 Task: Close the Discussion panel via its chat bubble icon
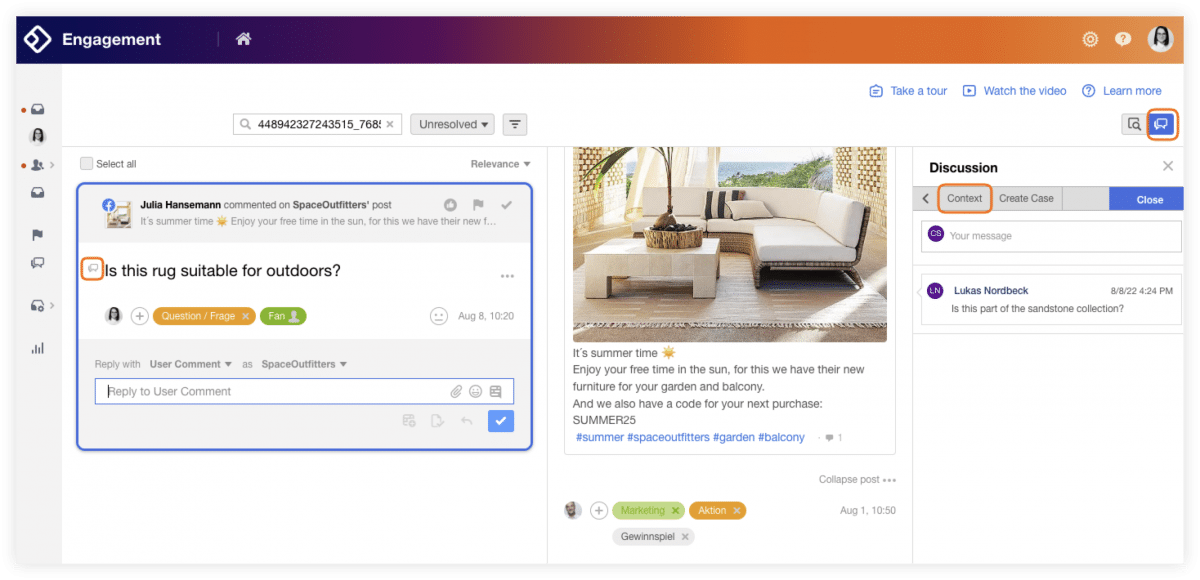pyautogui.click(x=1161, y=124)
